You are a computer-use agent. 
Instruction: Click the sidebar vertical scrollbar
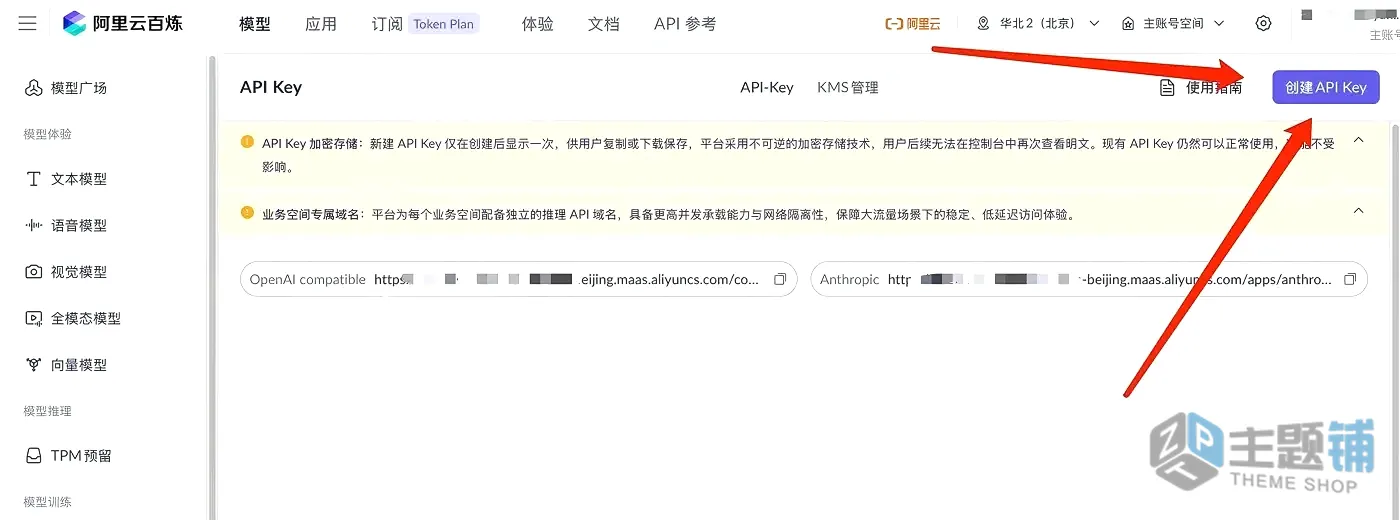tap(211, 288)
